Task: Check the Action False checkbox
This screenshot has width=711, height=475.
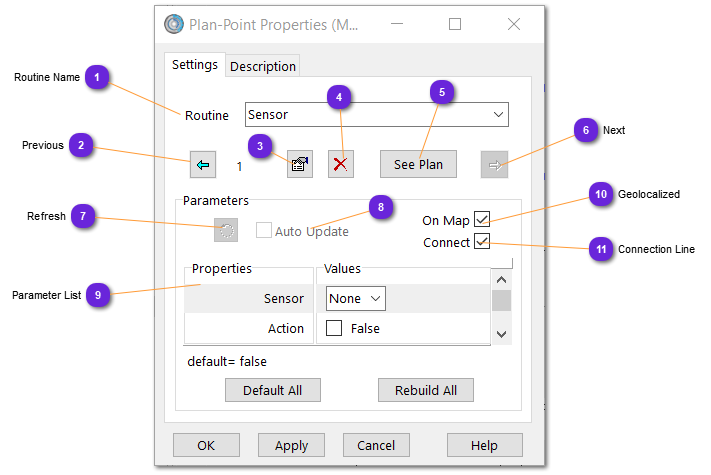Action: [334, 328]
